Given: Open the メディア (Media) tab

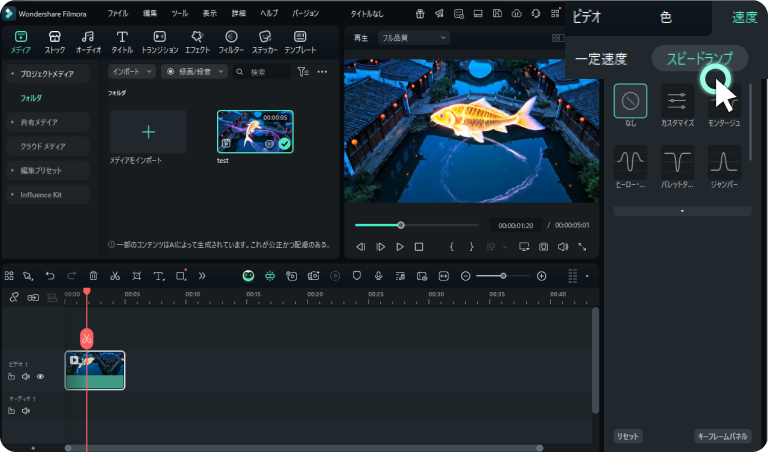Looking at the screenshot, I should pos(21,42).
